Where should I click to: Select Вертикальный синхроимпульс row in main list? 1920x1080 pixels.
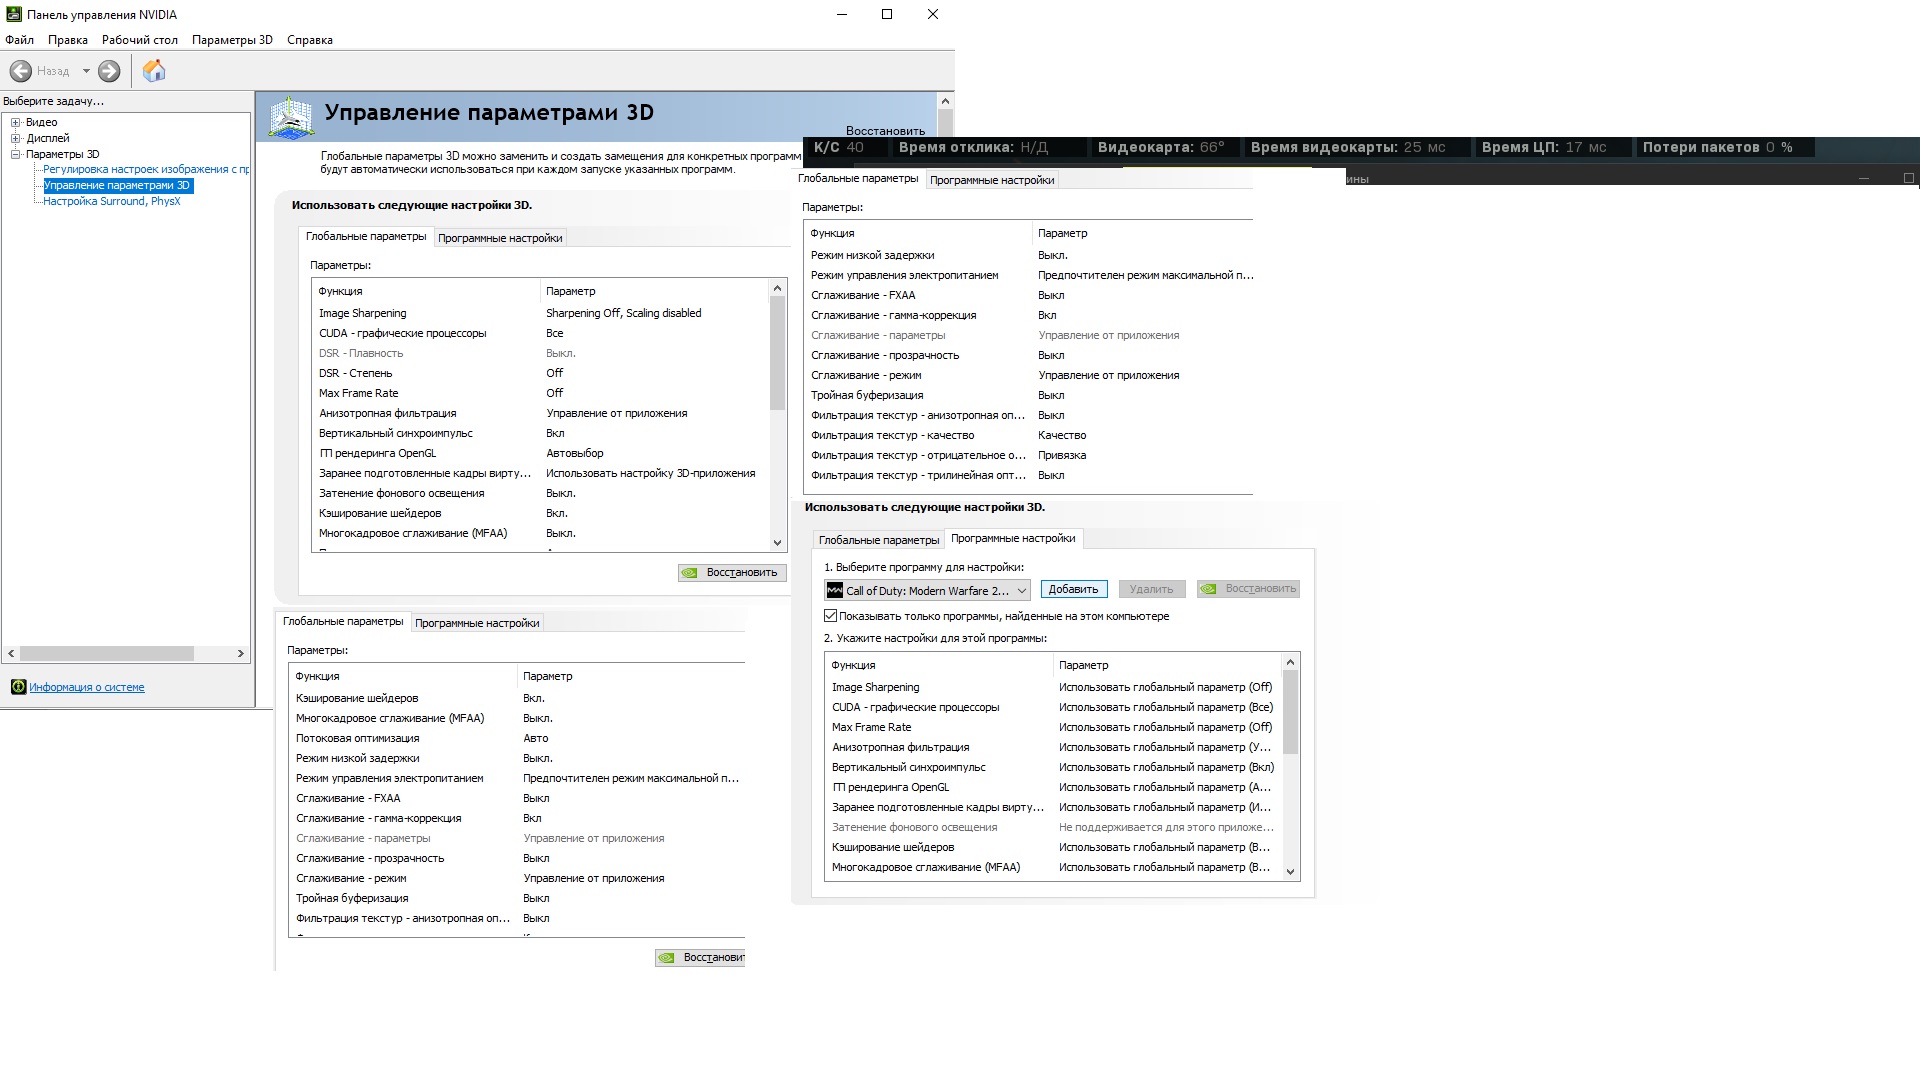coord(540,433)
